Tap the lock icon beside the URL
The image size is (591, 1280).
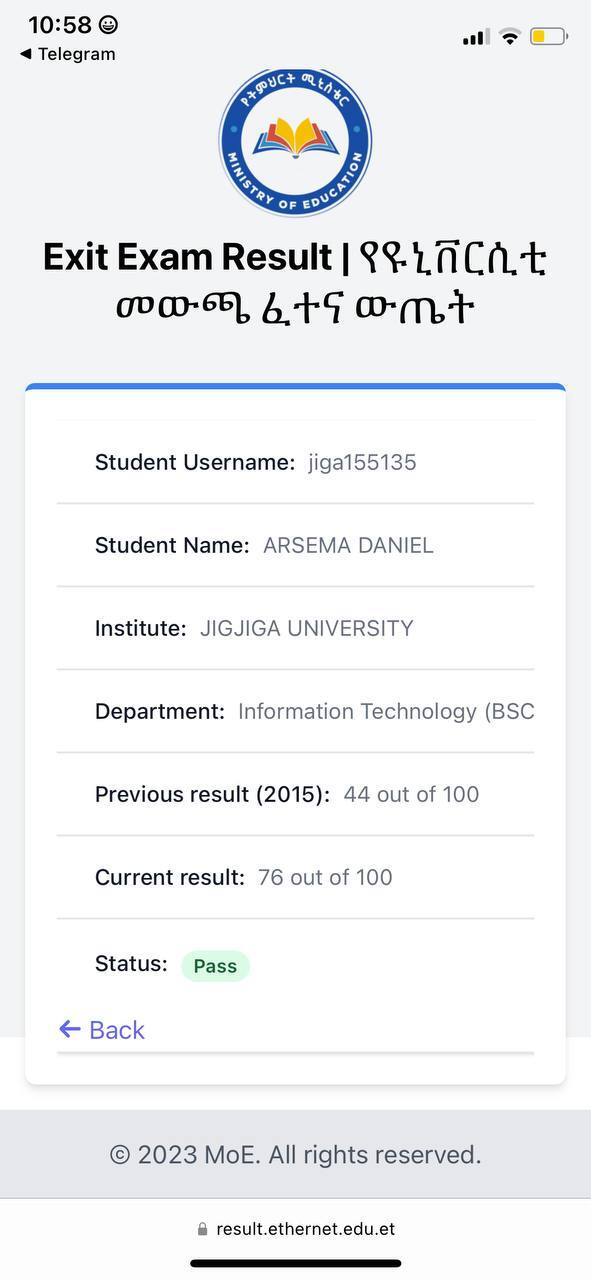pos(203,1230)
